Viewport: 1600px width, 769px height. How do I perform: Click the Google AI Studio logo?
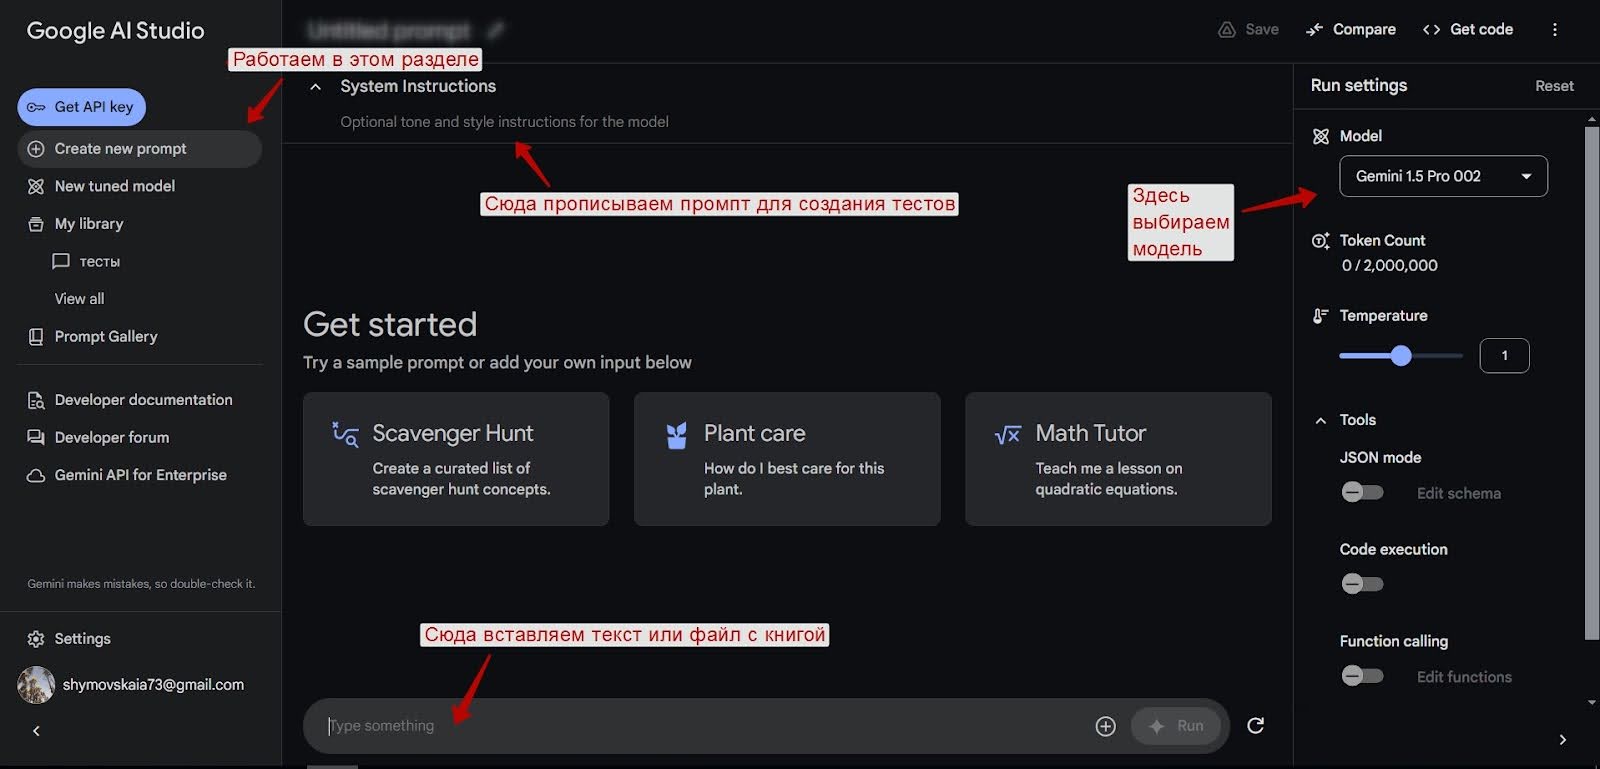point(115,31)
